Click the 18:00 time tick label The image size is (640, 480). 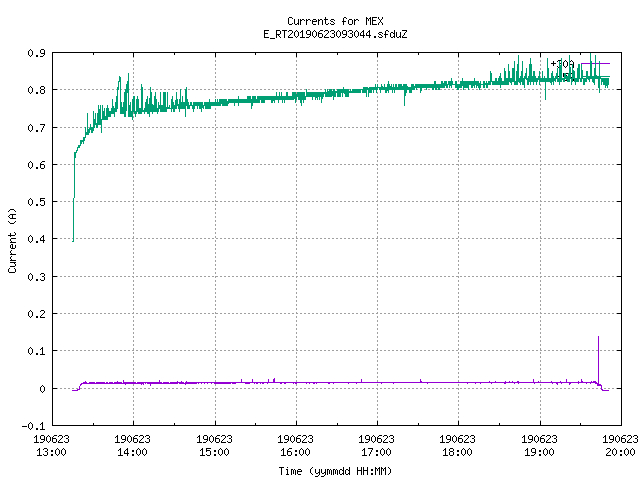click(457, 452)
